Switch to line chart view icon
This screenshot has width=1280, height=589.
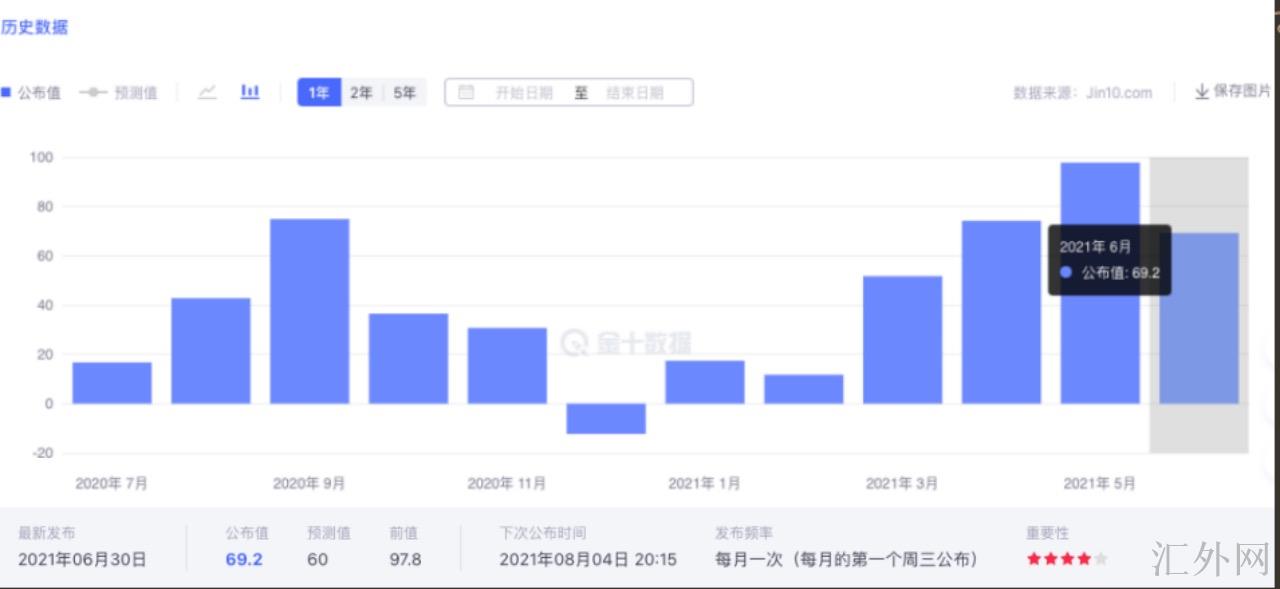click(x=207, y=92)
